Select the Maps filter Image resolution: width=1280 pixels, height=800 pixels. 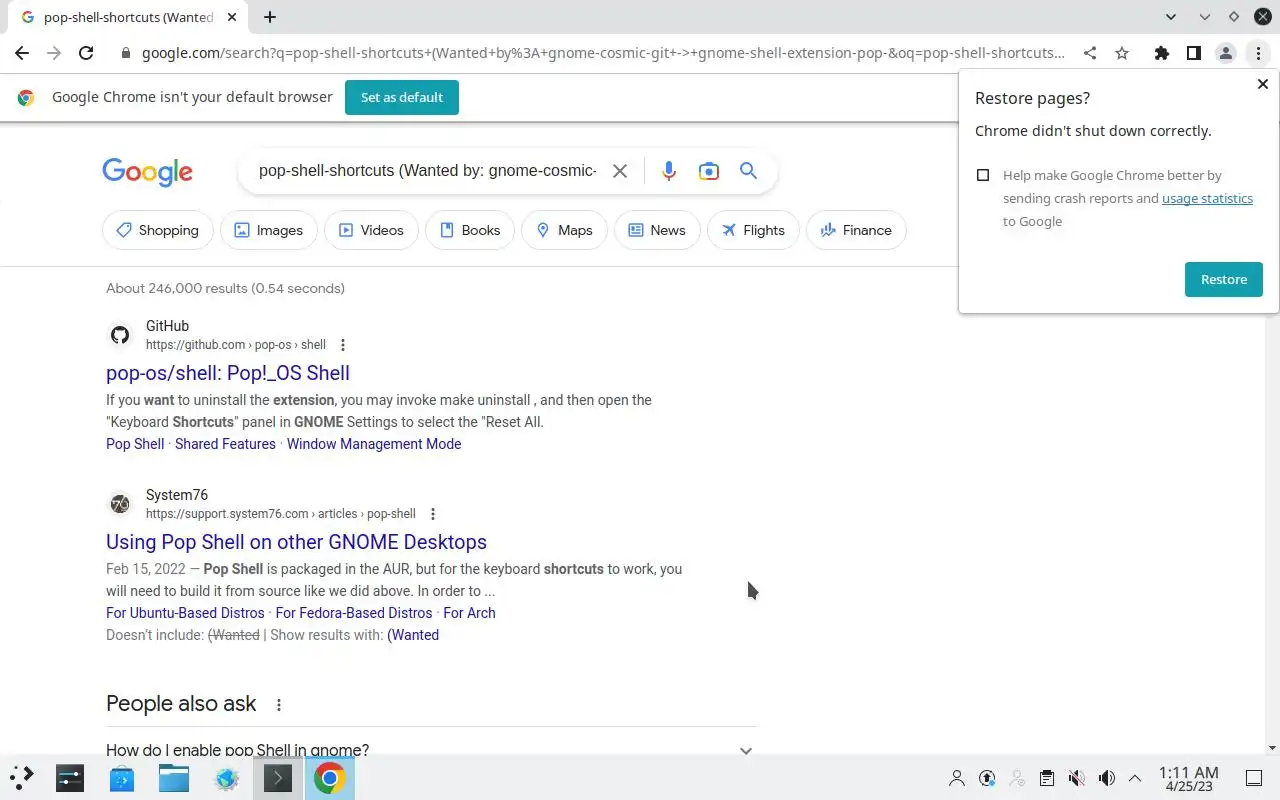tap(564, 230)
